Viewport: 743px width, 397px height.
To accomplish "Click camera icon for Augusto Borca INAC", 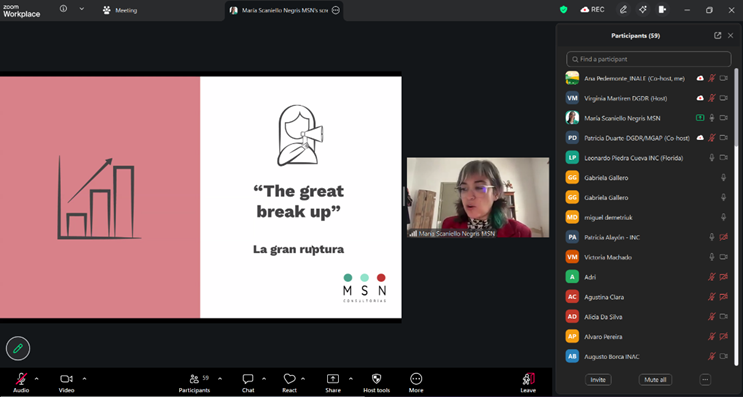I will click(724, 357).
